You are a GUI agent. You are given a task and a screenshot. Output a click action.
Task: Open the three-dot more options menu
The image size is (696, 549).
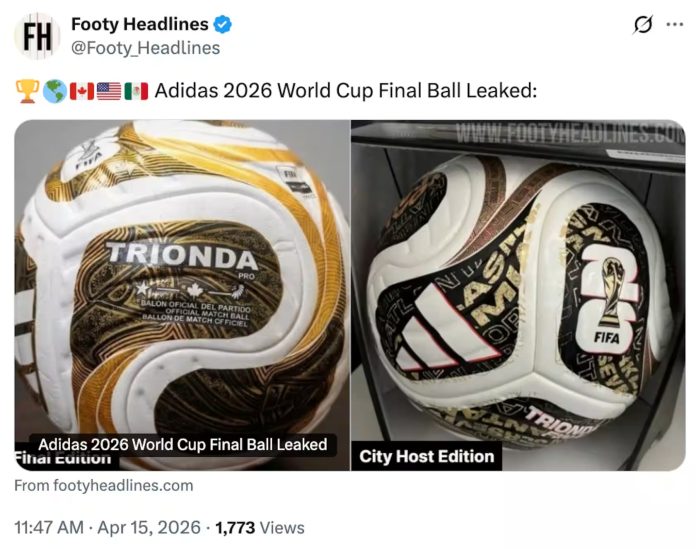(x=674, y=24)
